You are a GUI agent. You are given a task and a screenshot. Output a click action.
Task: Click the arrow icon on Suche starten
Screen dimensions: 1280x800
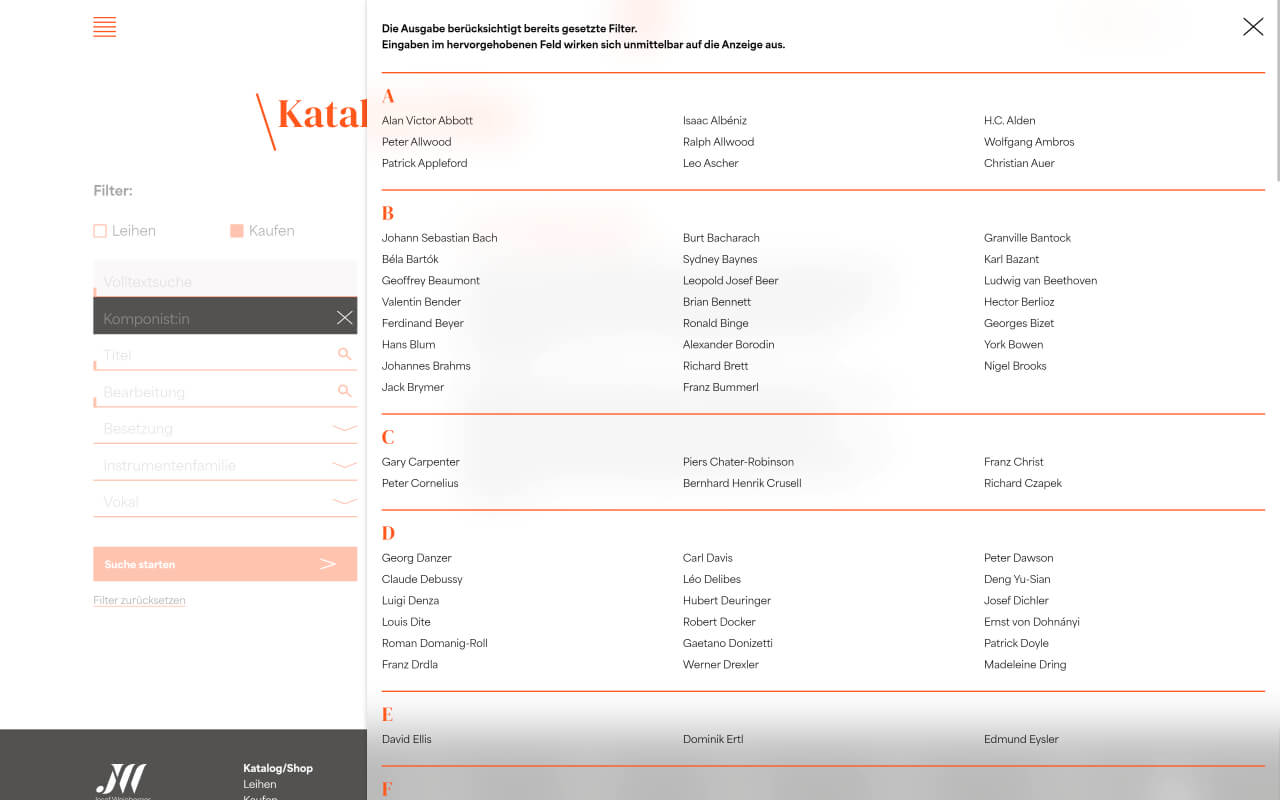pos(327,564)
